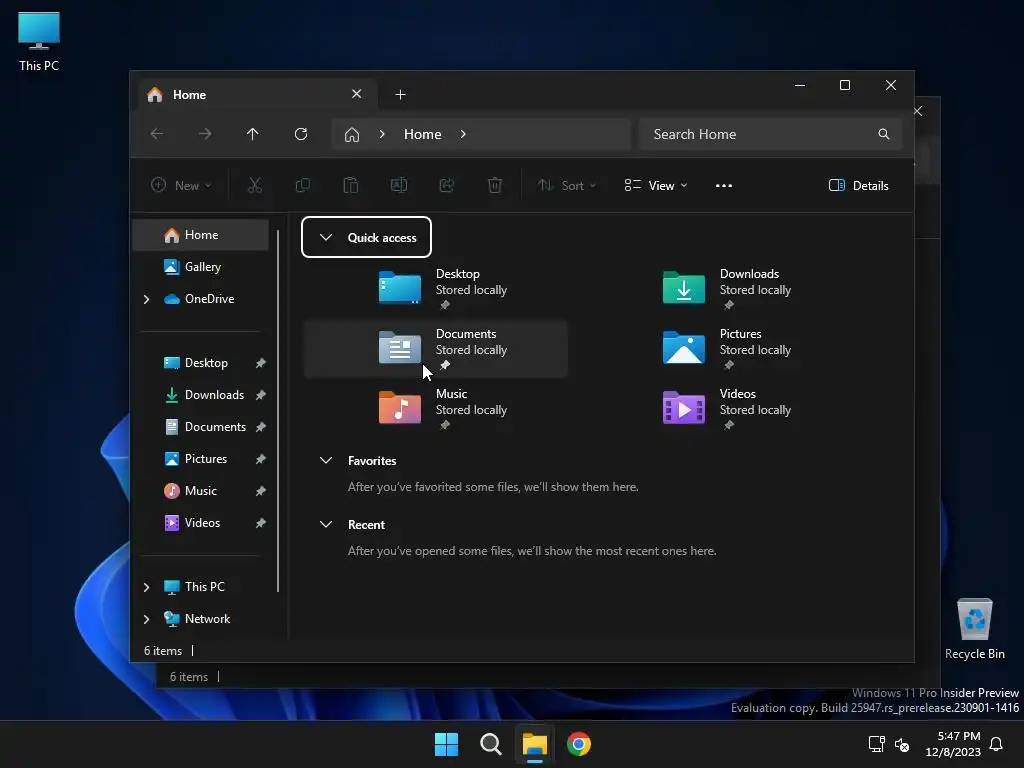This screenshot has height=768, width=1024.
Task: Click the Share icon in toolbar
Action: 447,185
